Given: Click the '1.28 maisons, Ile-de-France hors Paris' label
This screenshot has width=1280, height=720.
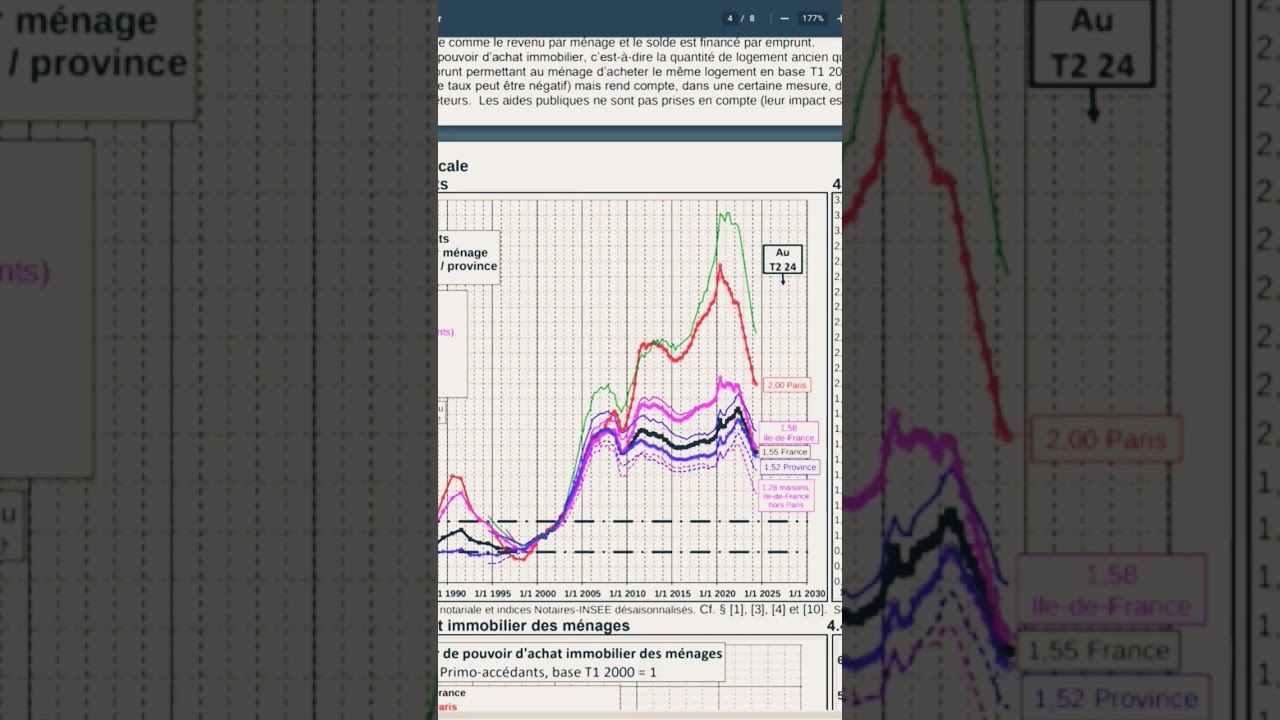Looking at the screenshot, I should point(786,496).
